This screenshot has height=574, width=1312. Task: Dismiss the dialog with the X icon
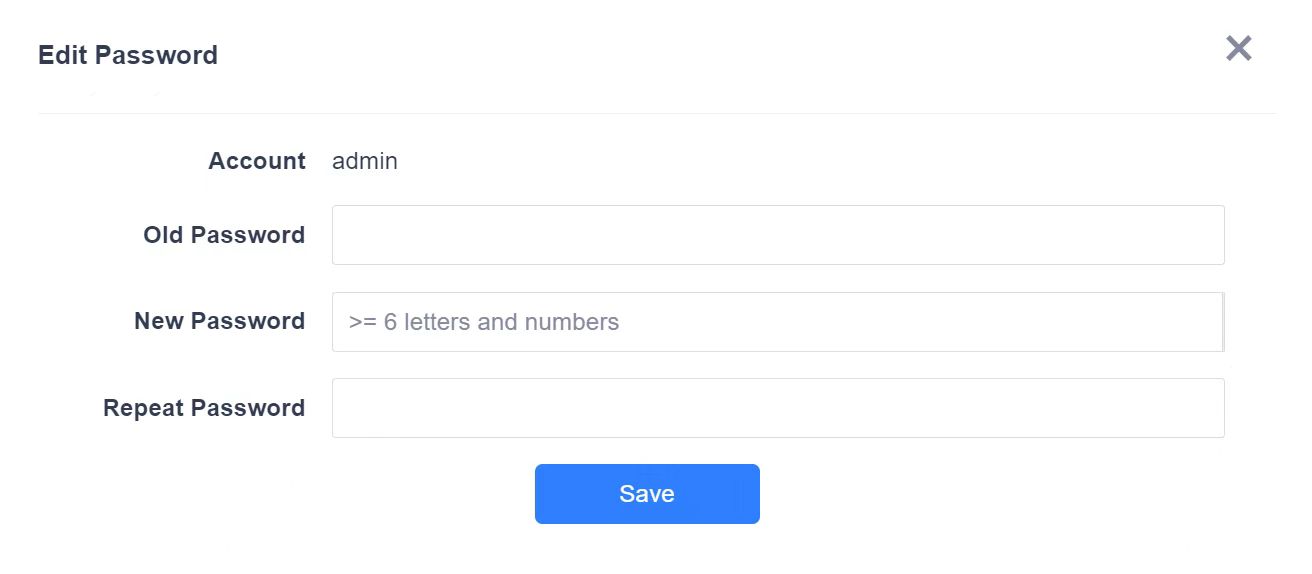coord(1238,48)
